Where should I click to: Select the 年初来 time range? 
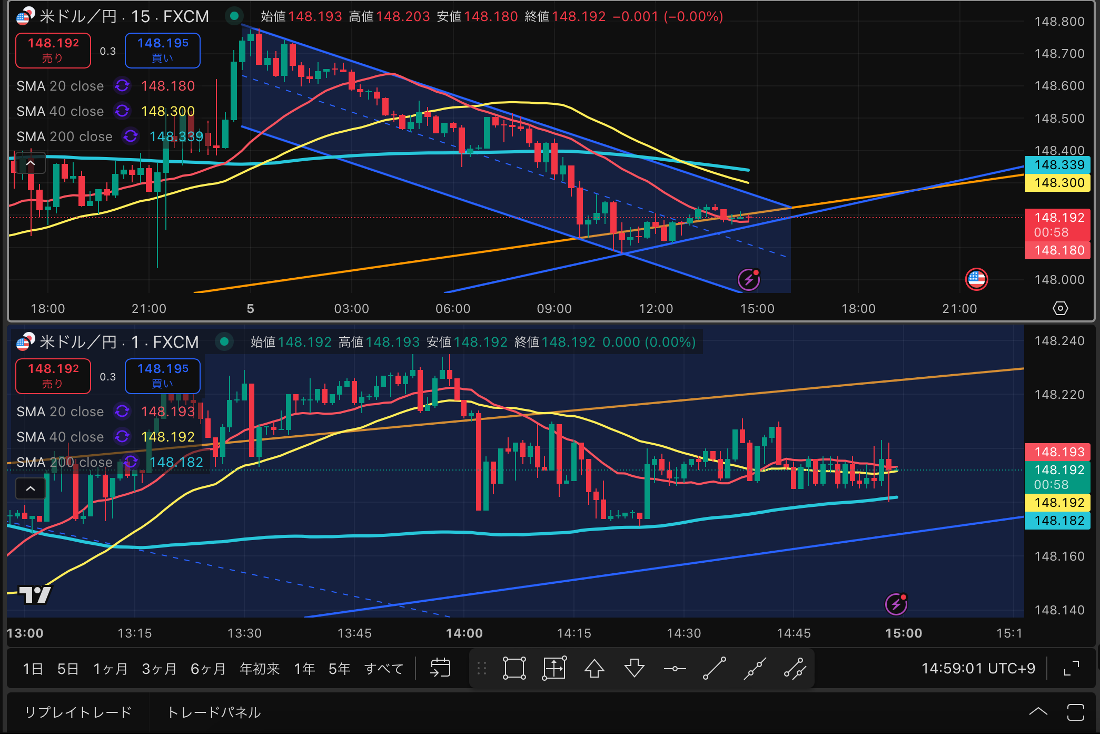(x=260, y=669)
